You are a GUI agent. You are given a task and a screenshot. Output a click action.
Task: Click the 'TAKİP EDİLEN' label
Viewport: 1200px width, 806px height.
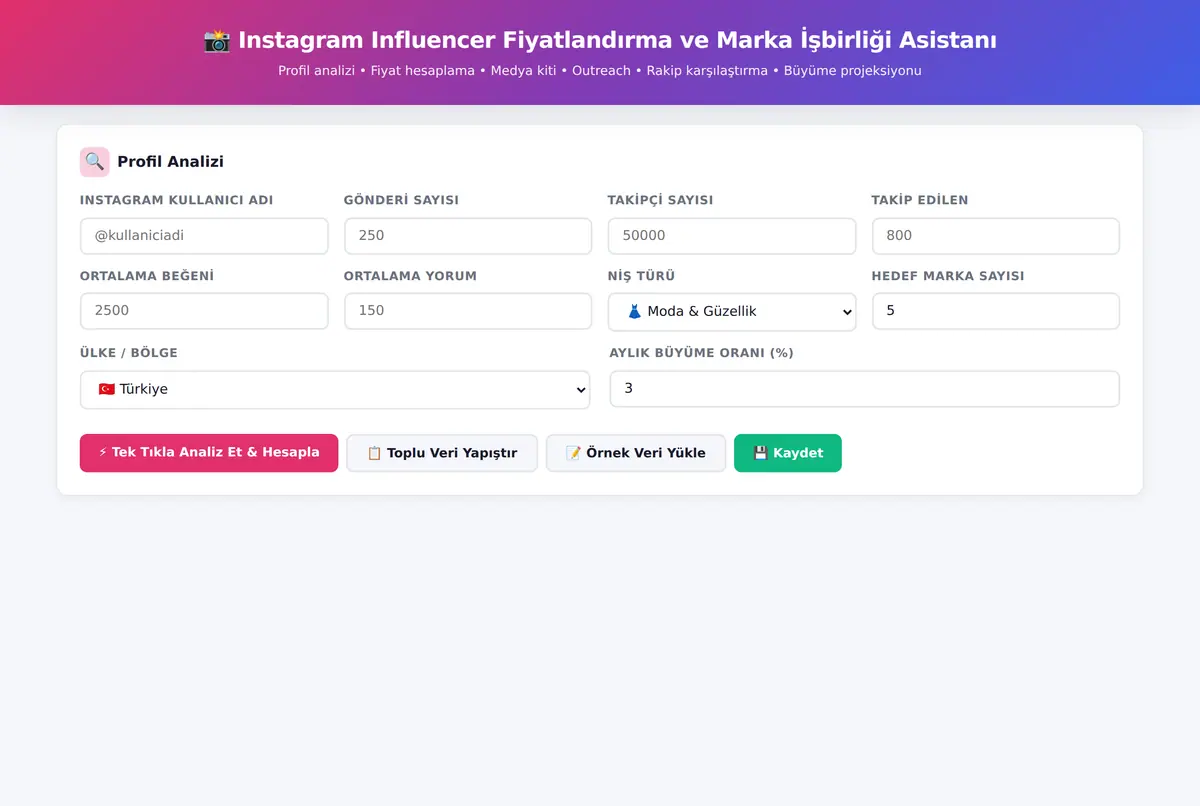tap(920, 200)
